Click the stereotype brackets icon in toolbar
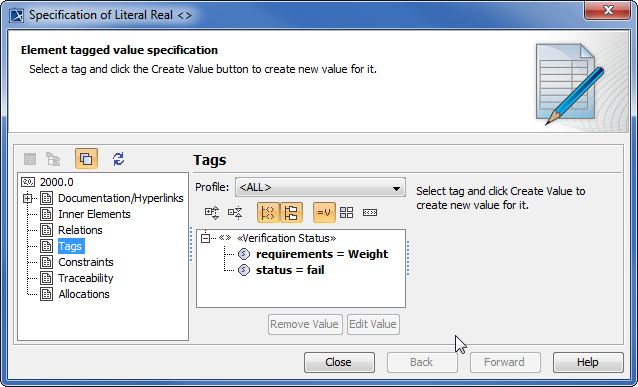This screenshot has width=638, height=387. point(370,212)
